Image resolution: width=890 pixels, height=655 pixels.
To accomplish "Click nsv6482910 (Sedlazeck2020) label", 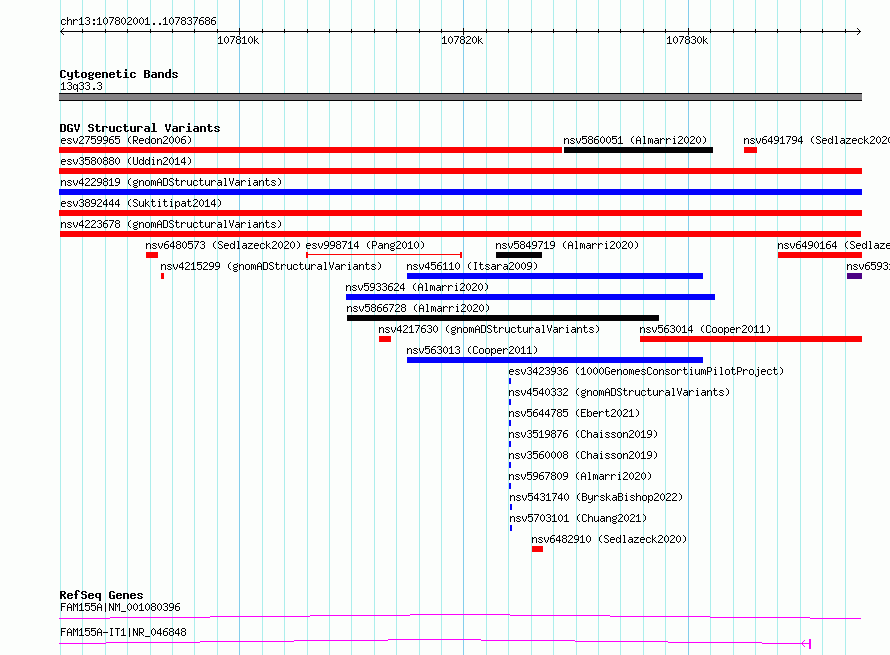I will point(609,539).
